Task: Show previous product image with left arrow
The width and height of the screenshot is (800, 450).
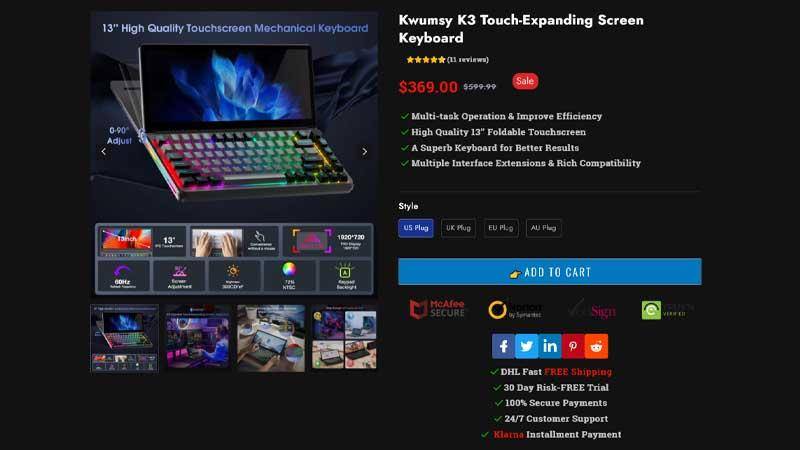Action: coord(104,152)
